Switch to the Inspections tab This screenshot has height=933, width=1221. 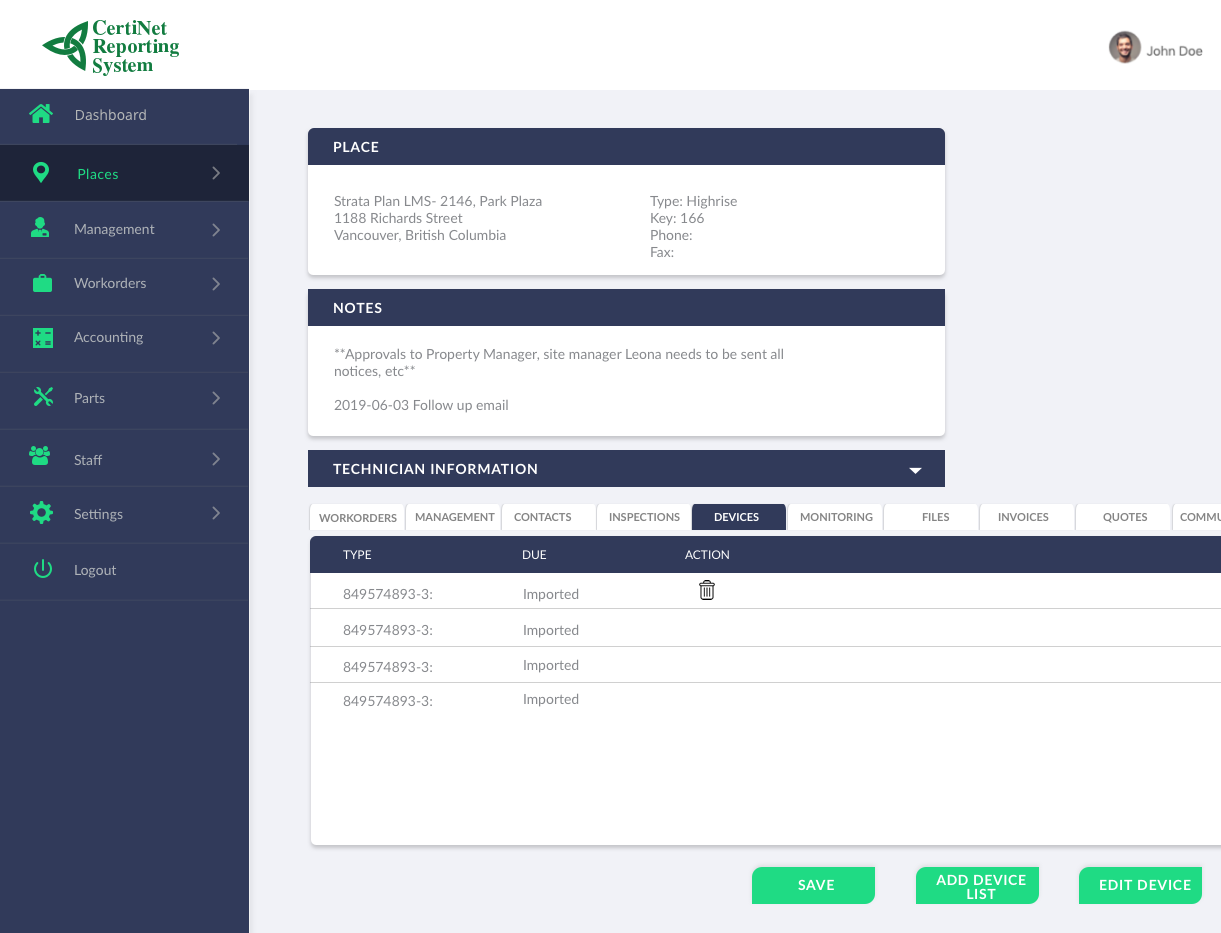coord(644,517)
